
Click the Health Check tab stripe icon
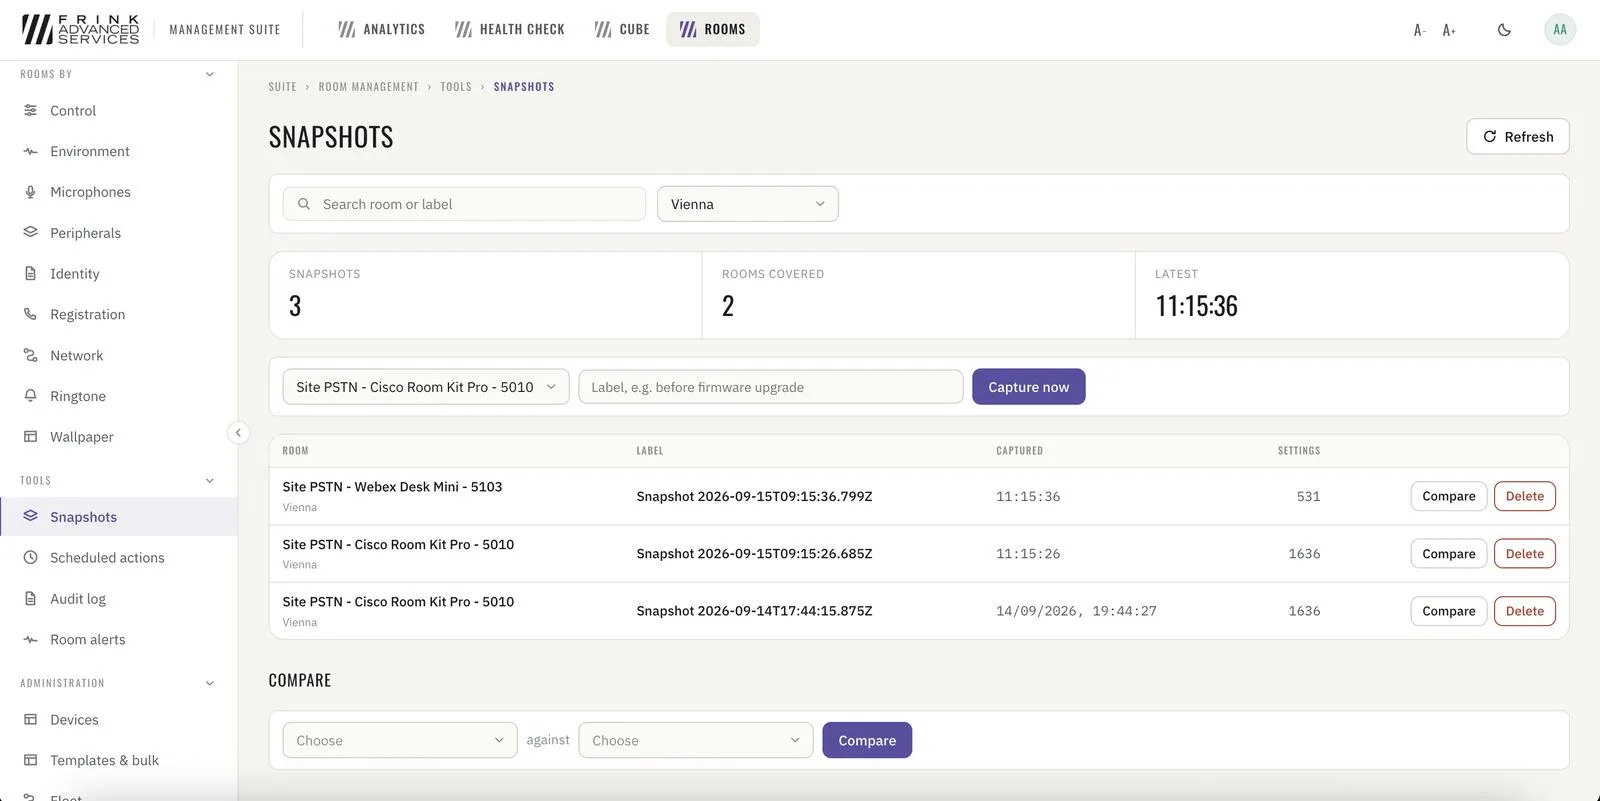click(x=463, y=30)
